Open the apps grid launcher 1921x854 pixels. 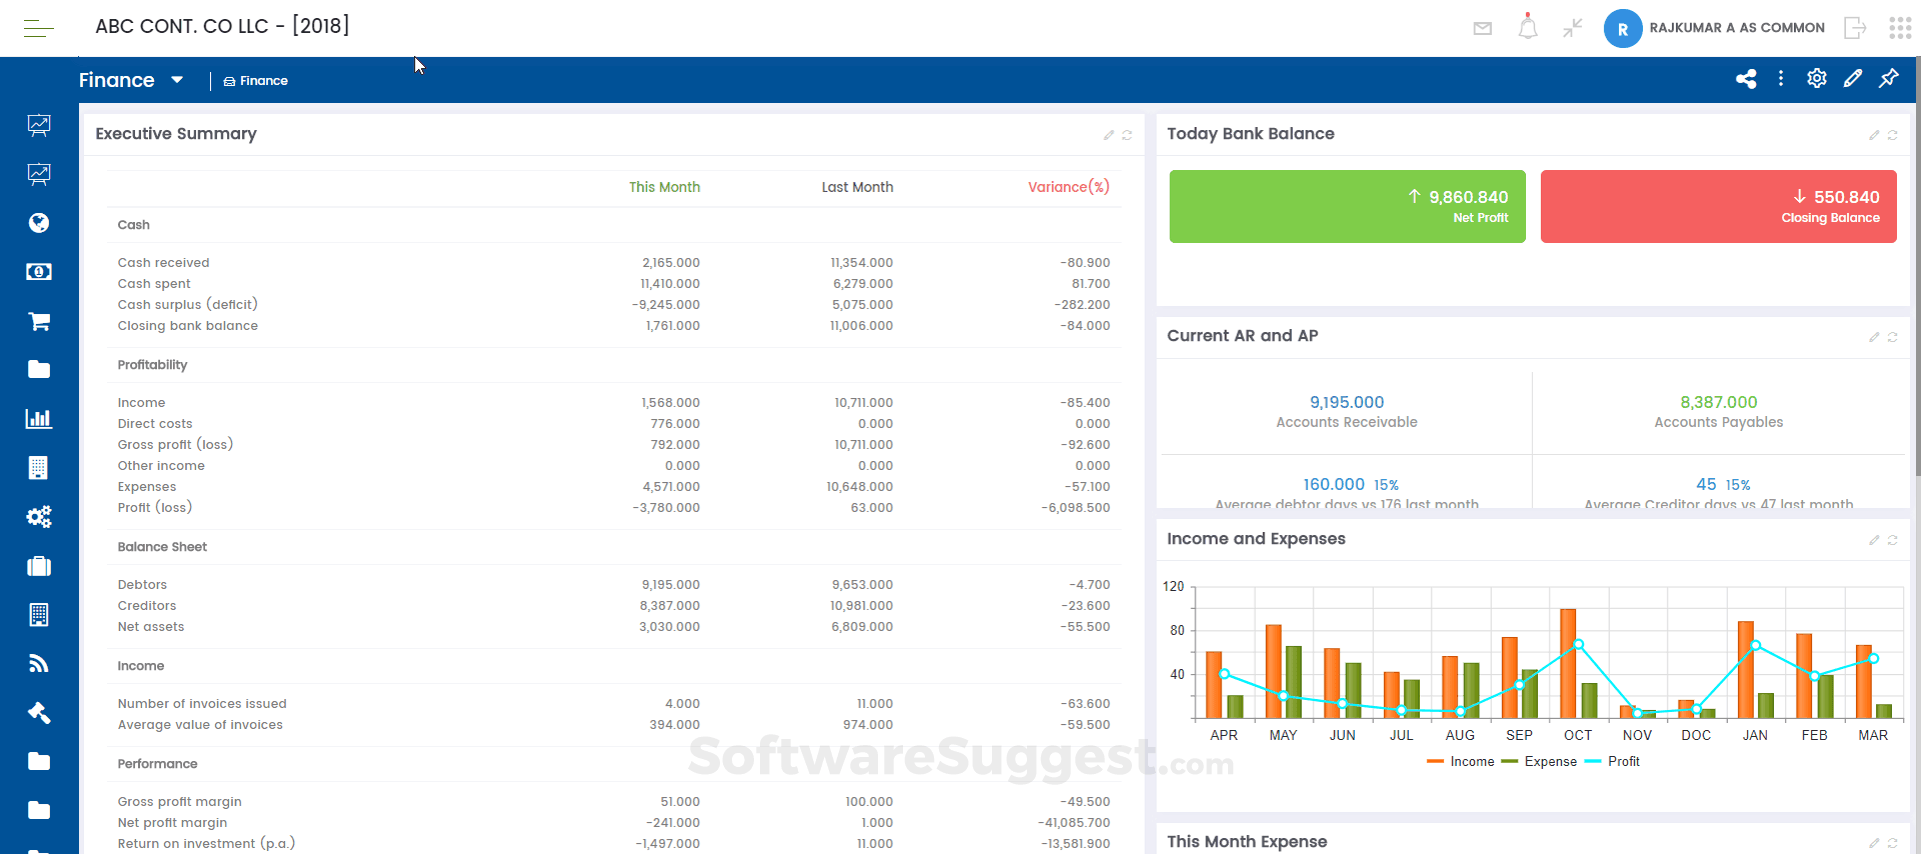point(1900,28)
